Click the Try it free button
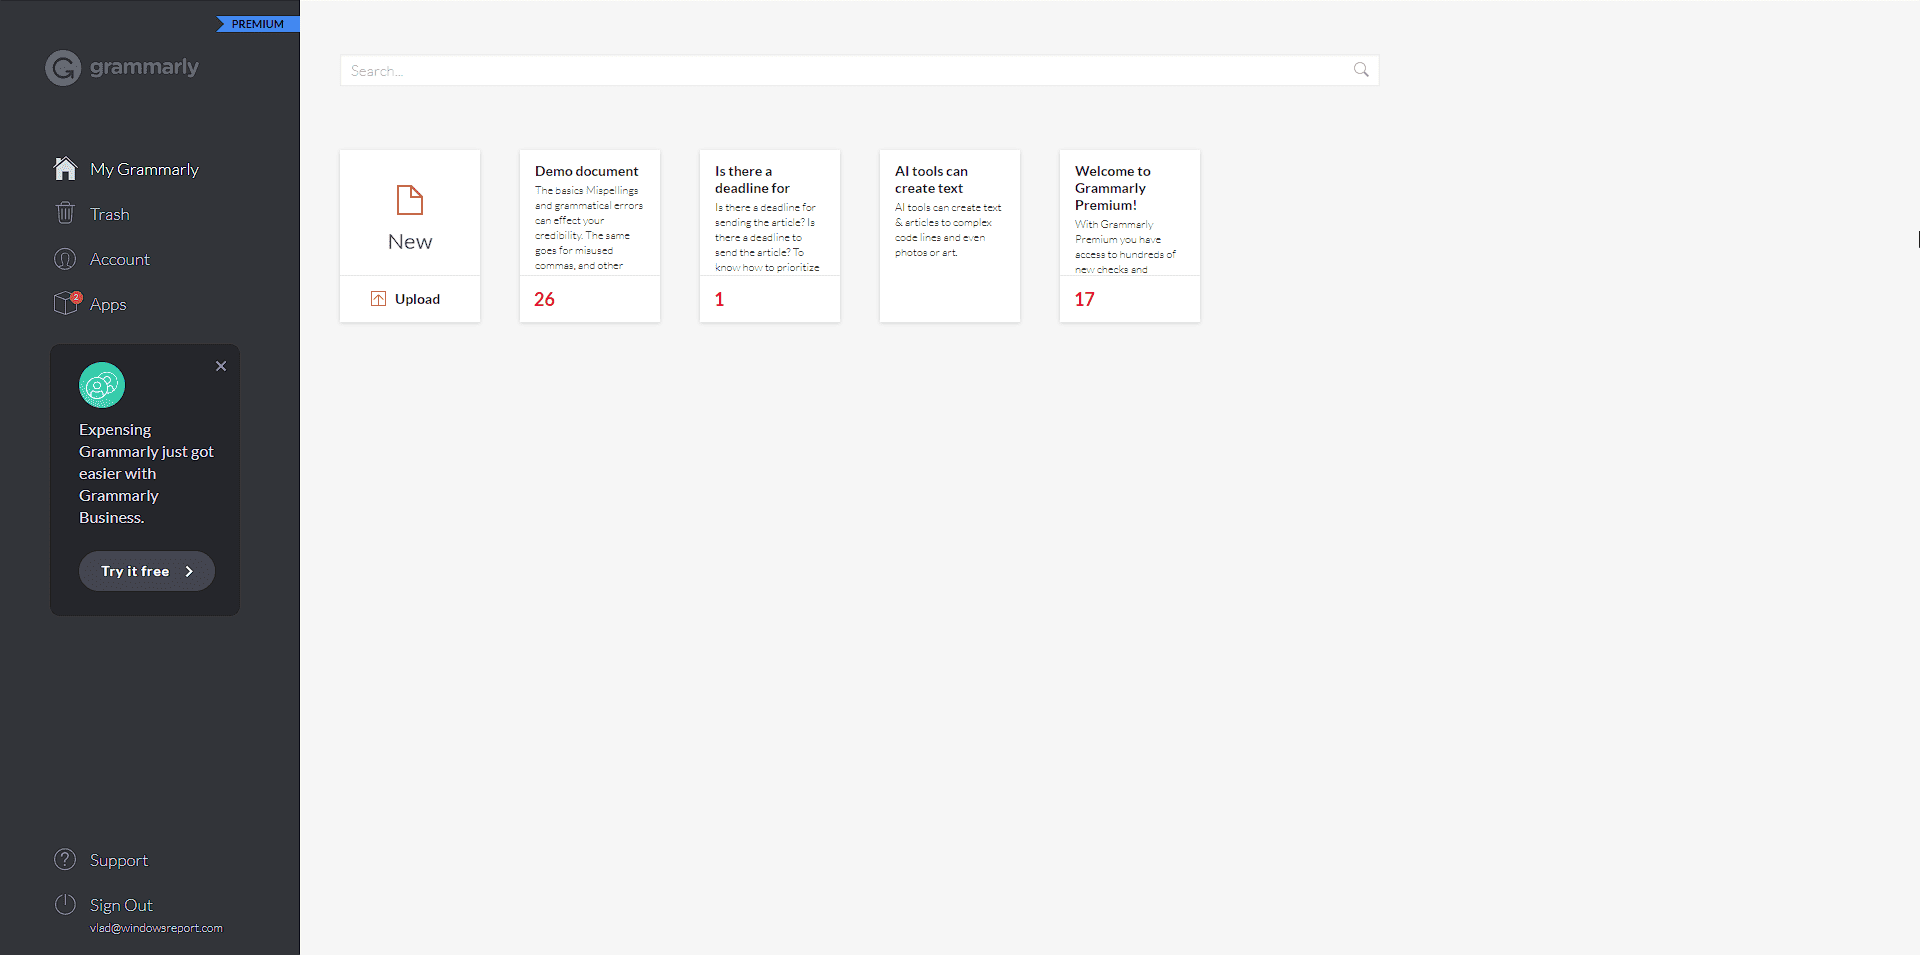1920x955 pixels. coord(147,571)
